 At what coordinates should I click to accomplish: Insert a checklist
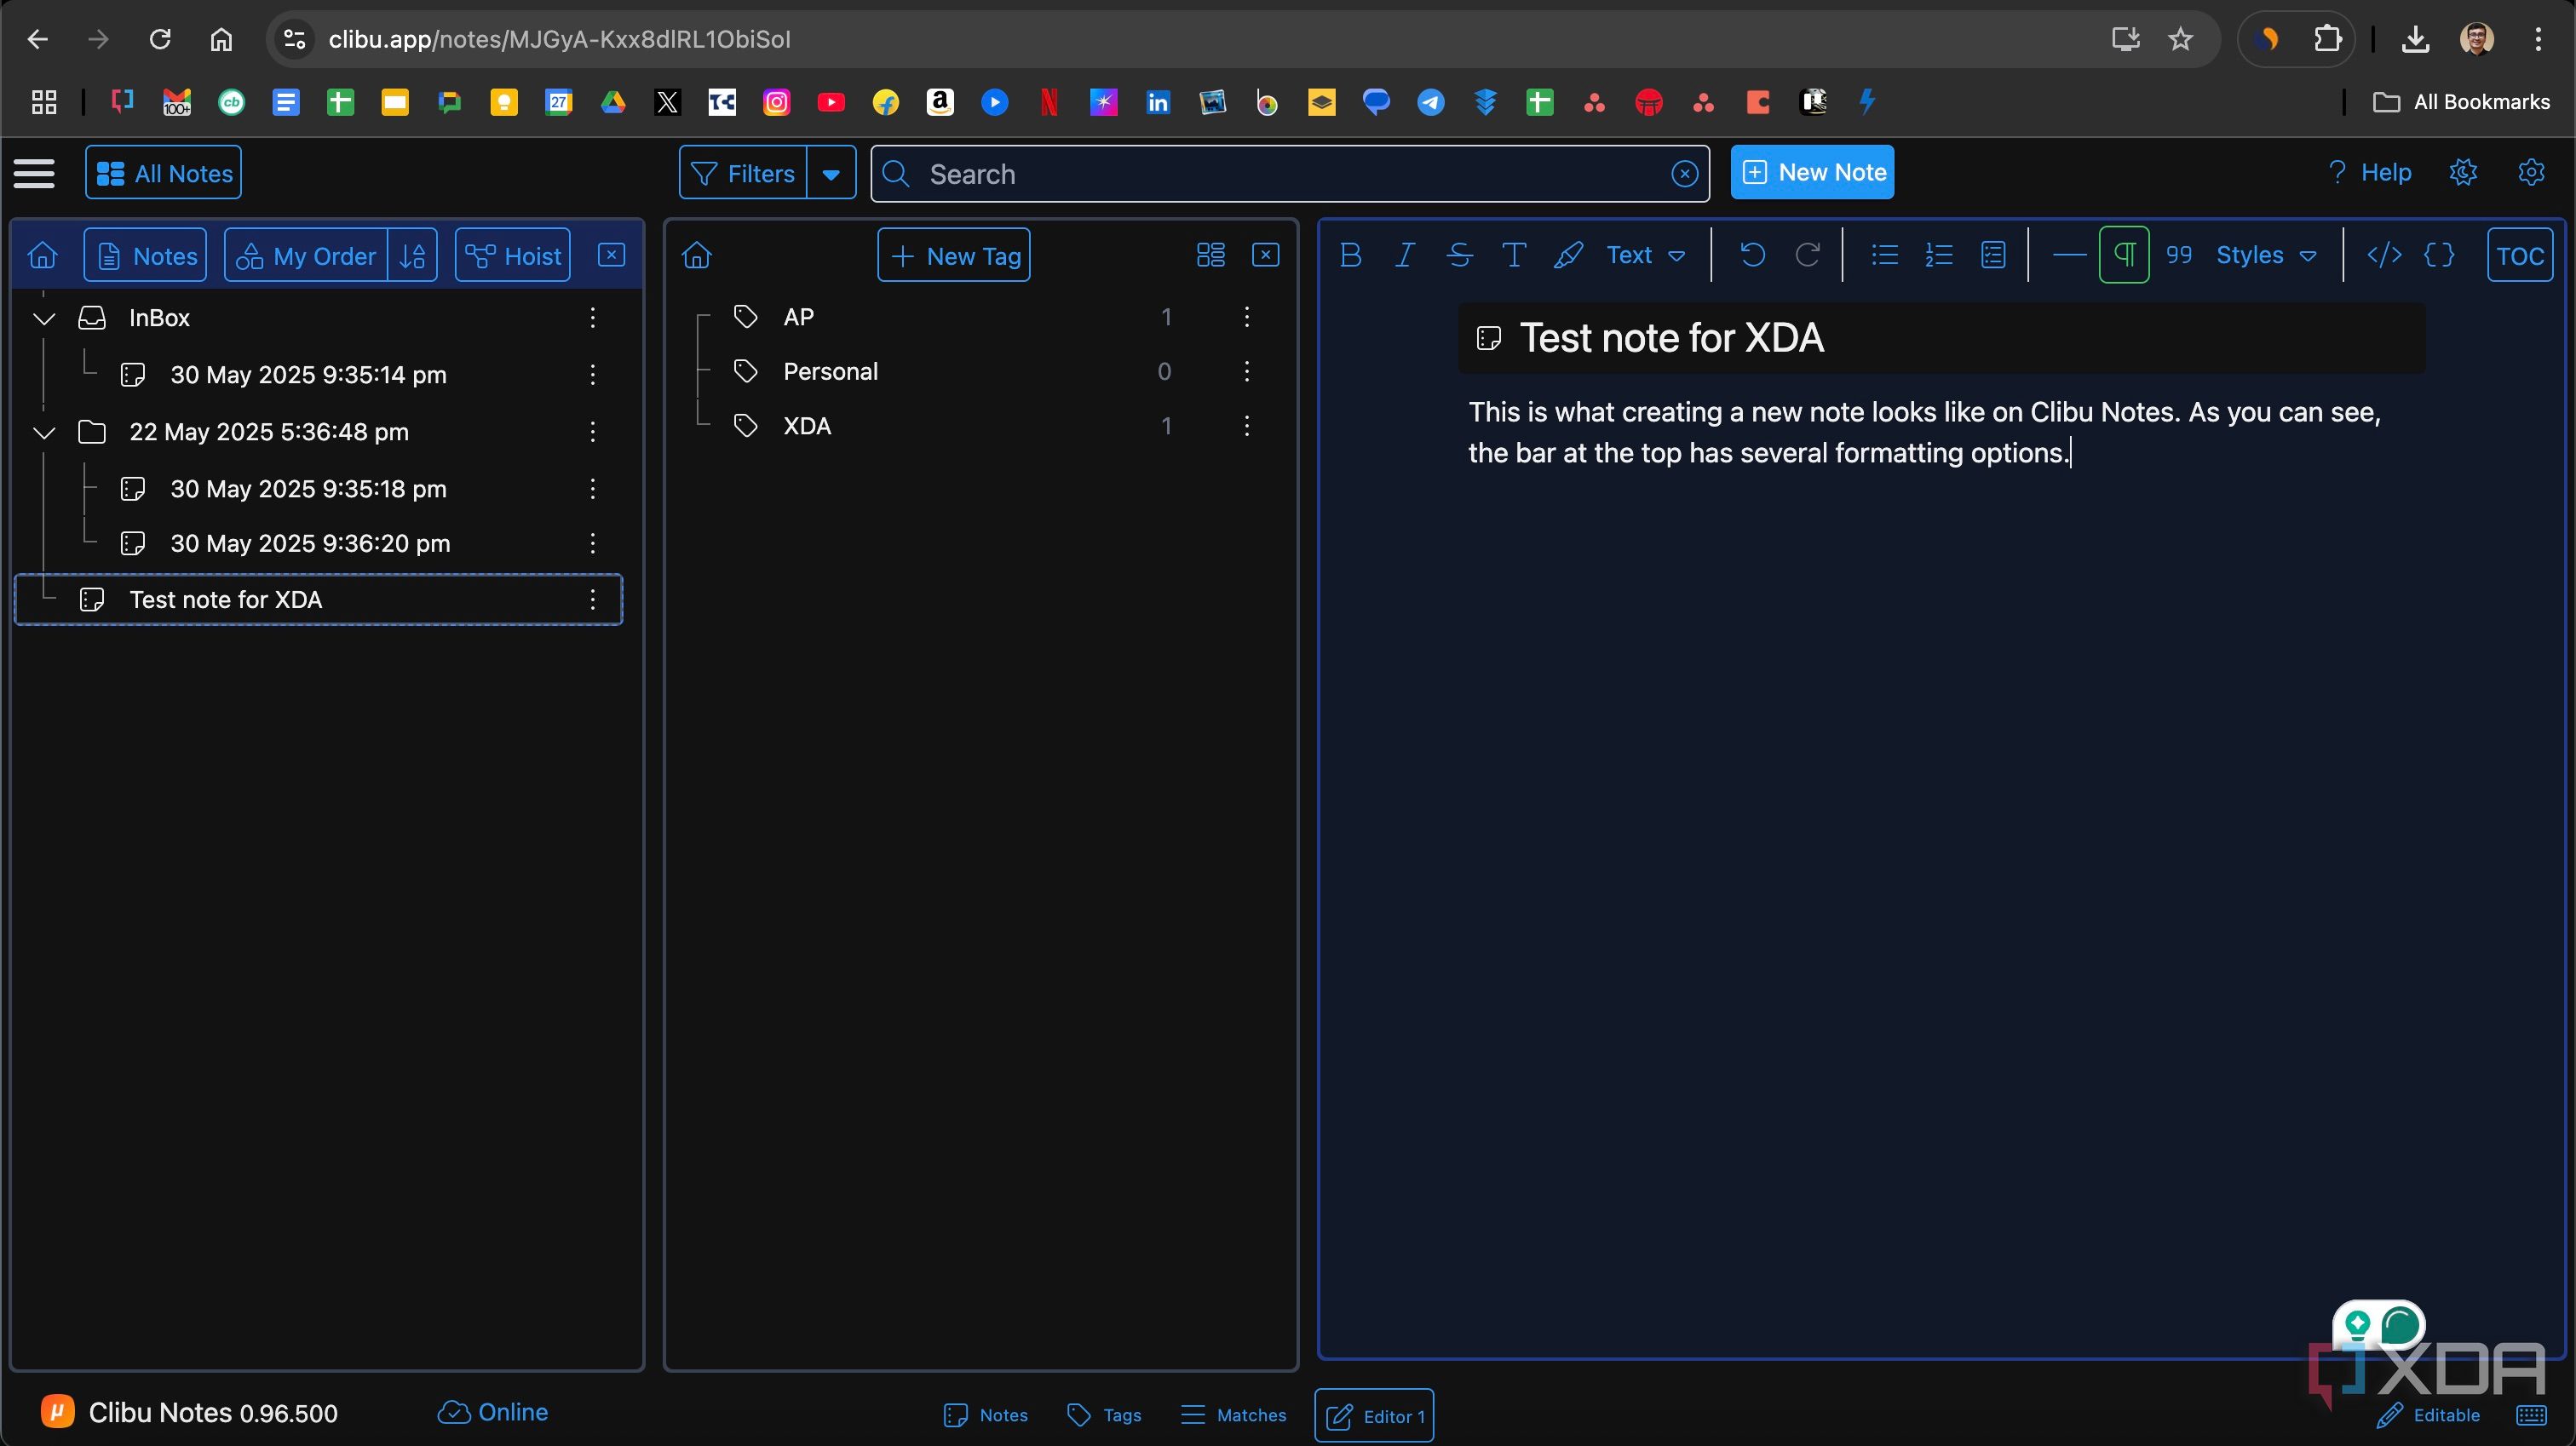pyautogui.click(x=1993, y=256)
